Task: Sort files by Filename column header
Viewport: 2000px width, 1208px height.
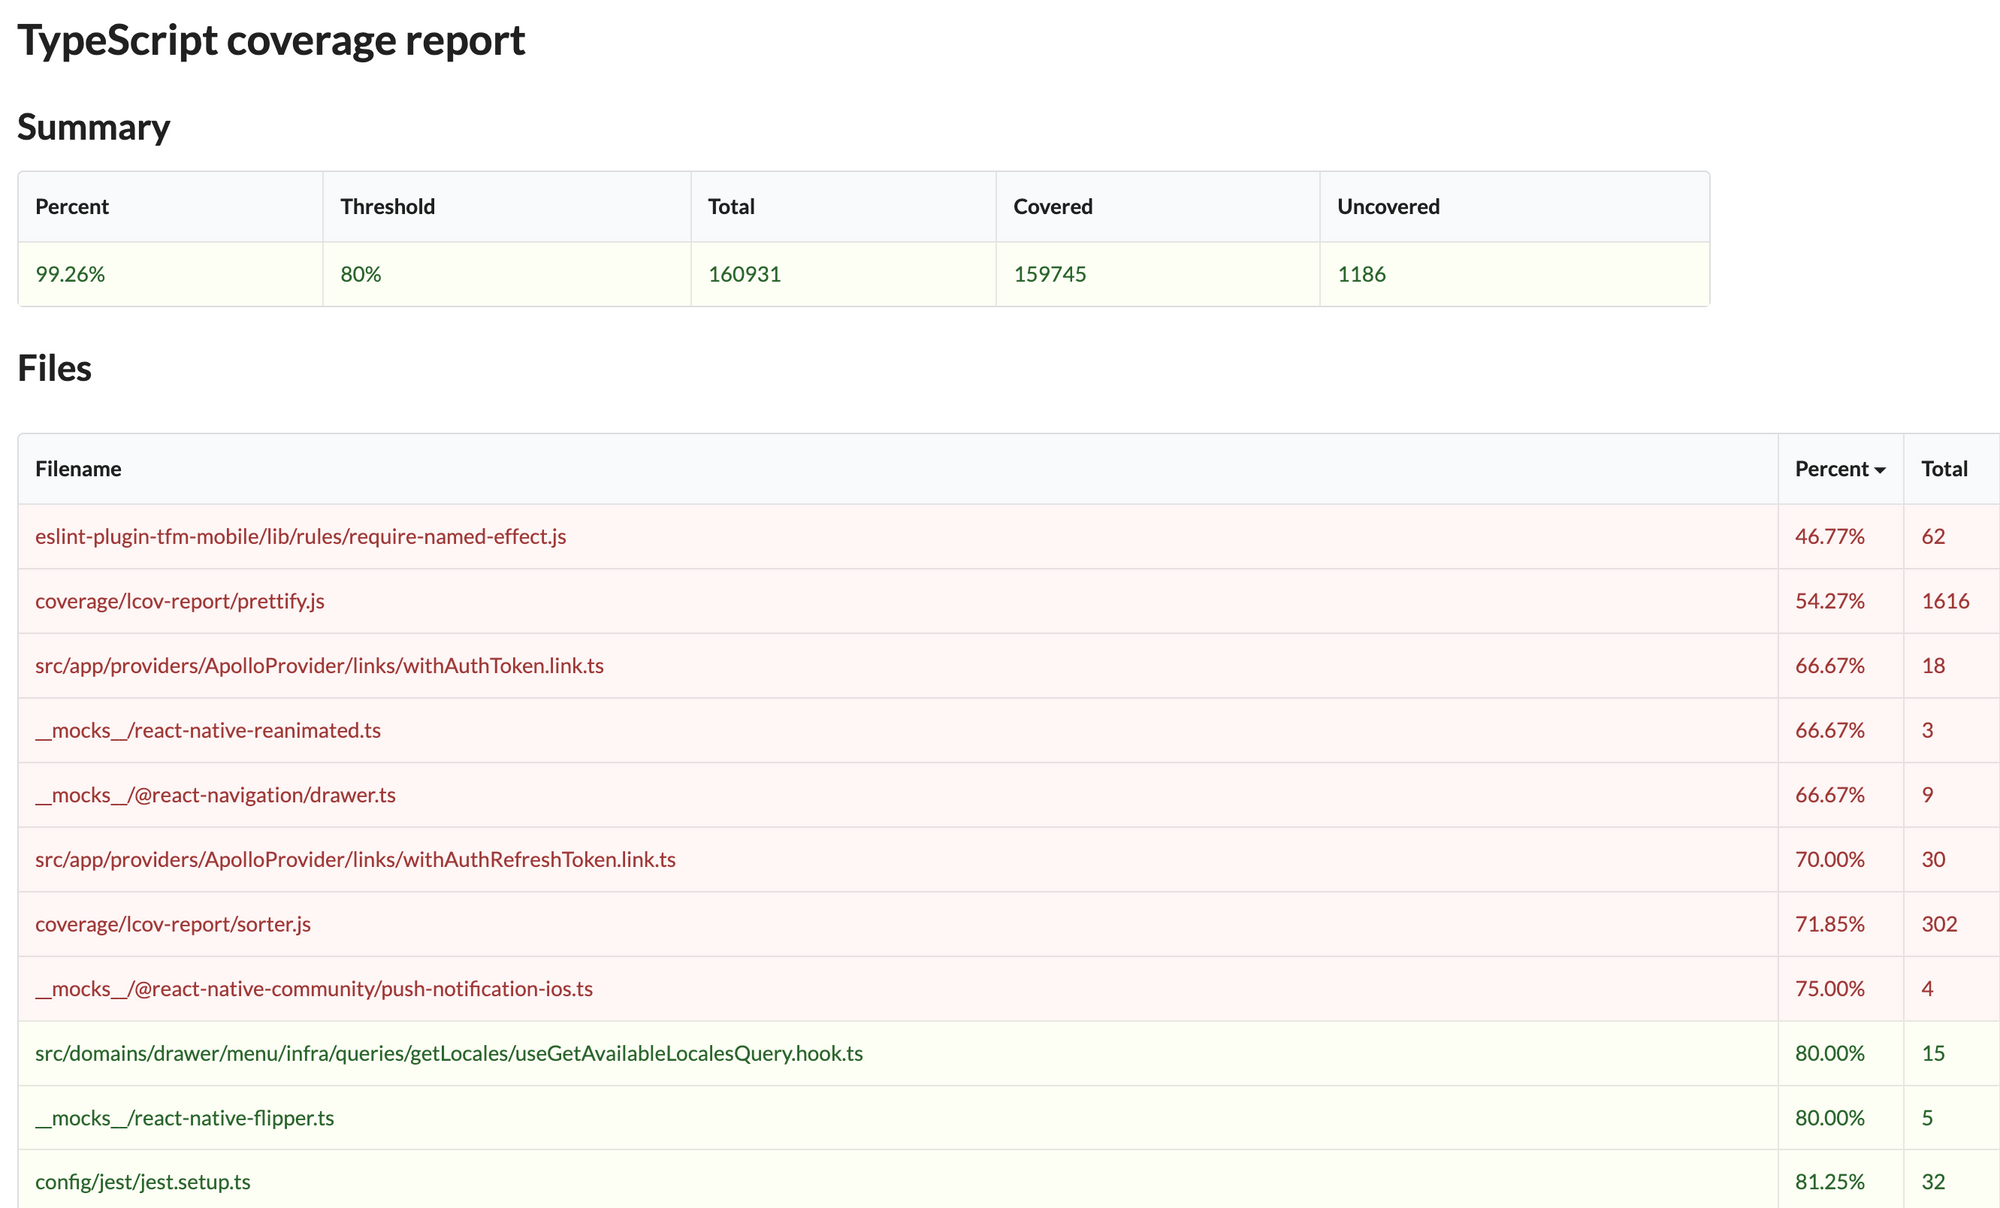Action: click(x=78, y=469)
